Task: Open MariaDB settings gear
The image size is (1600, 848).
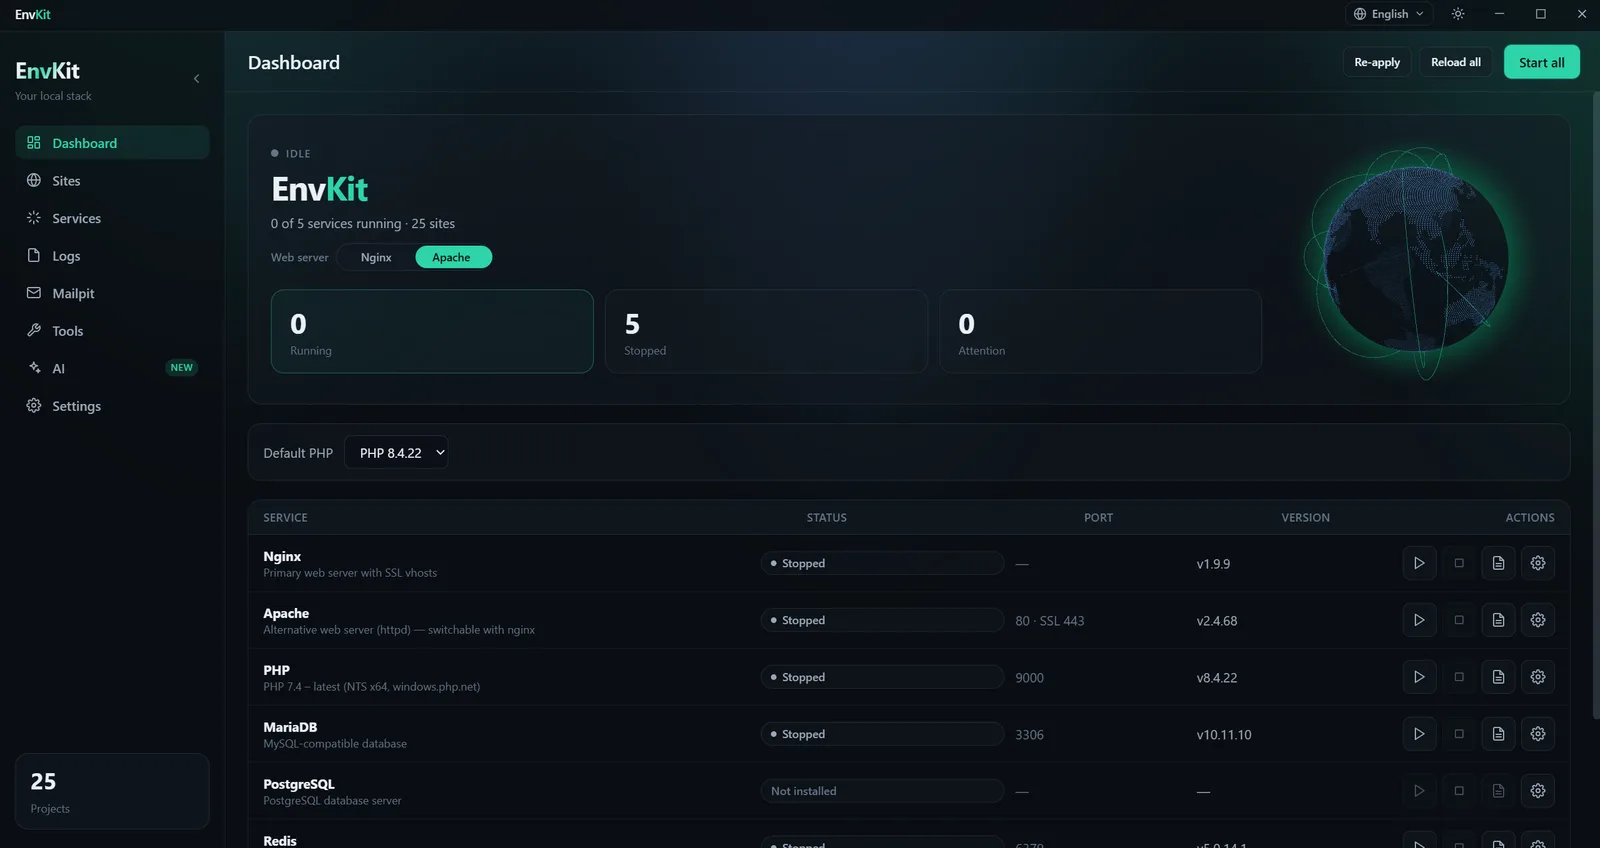Action: (x=1538, y=734)
